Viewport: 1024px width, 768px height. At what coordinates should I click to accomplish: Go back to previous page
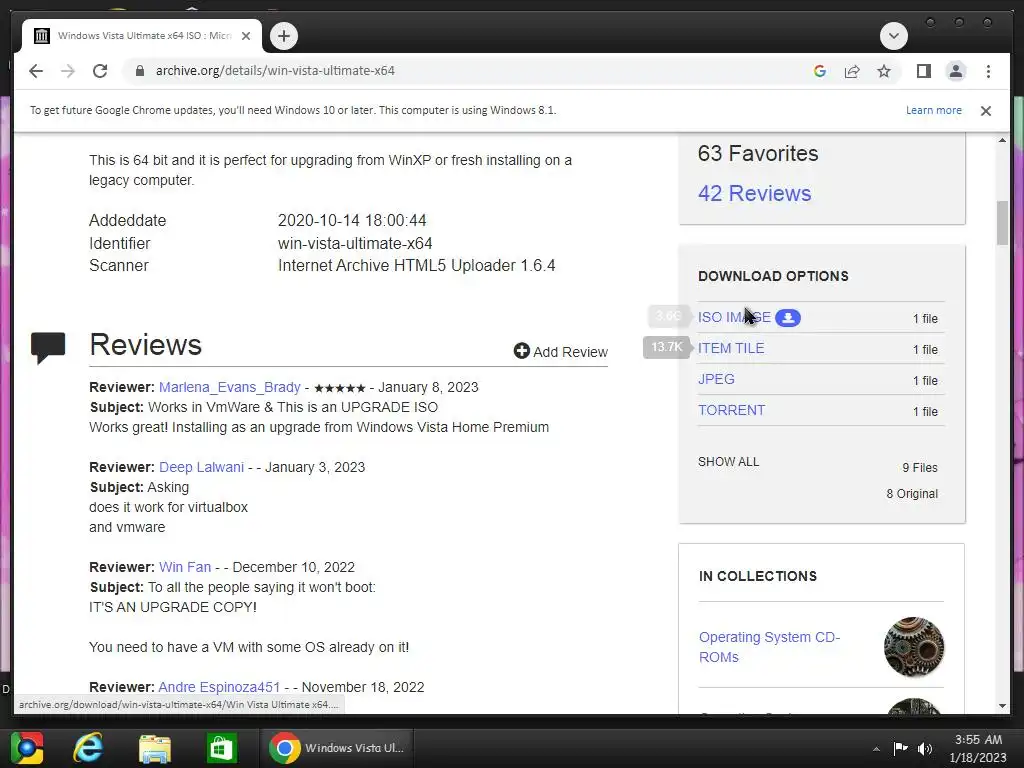pyautogui.click(x=36, y=71)
